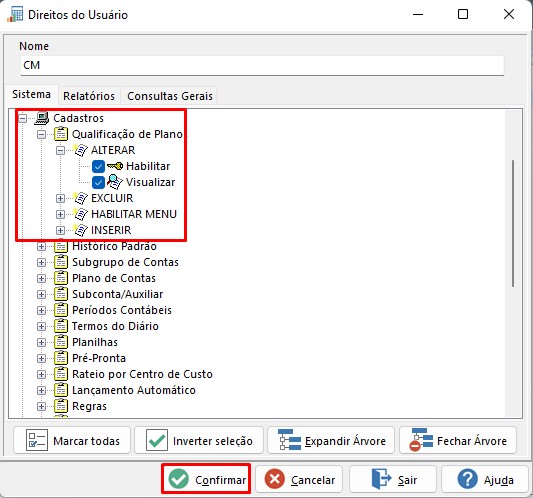The width and height of the screenshot is (533, 498).
Task: Click the Plano de Contas notepad icon
Action: pyautogui.click(x=61, y=278)
